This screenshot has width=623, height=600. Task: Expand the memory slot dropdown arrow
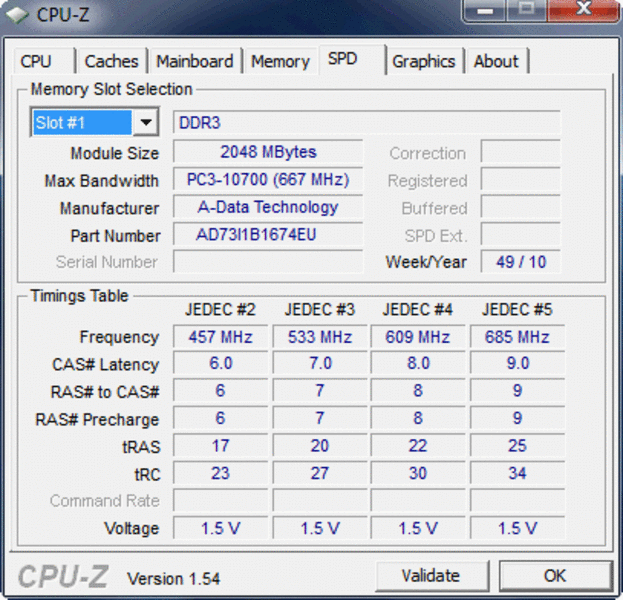tap(146, 122)
